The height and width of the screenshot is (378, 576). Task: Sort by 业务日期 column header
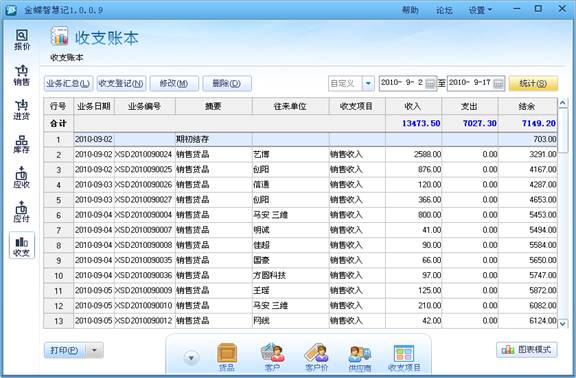94,107
